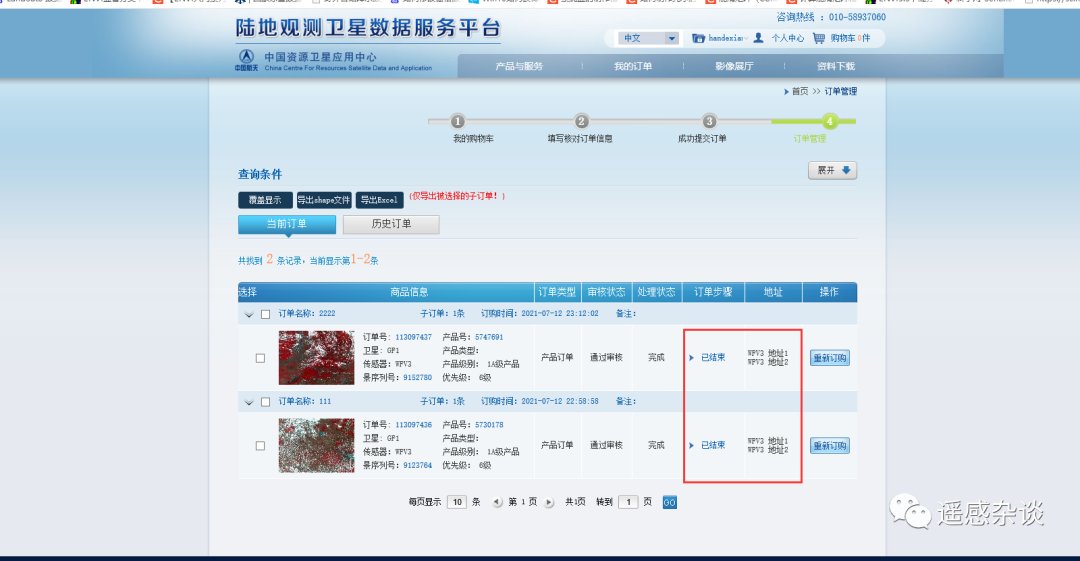Go to previous page arrow in pagination

pyautogui.click(x=497, y=502)
